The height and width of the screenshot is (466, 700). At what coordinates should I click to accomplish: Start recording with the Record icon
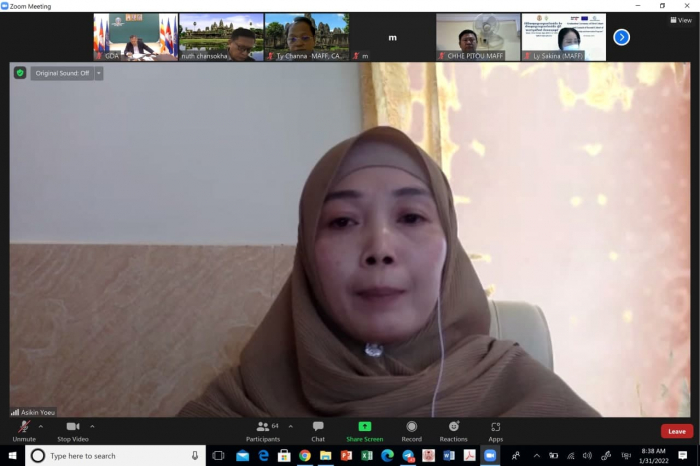pyautogui.click(x=411, y=428)
